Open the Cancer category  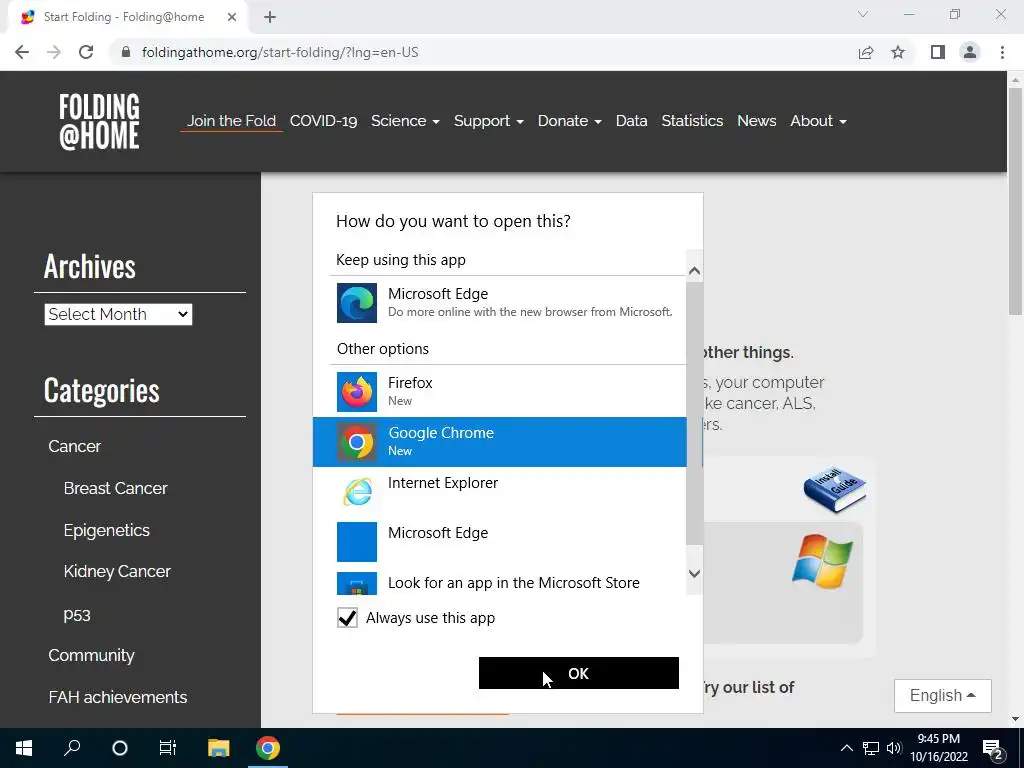pyautogui.click(x=74, y=446)
